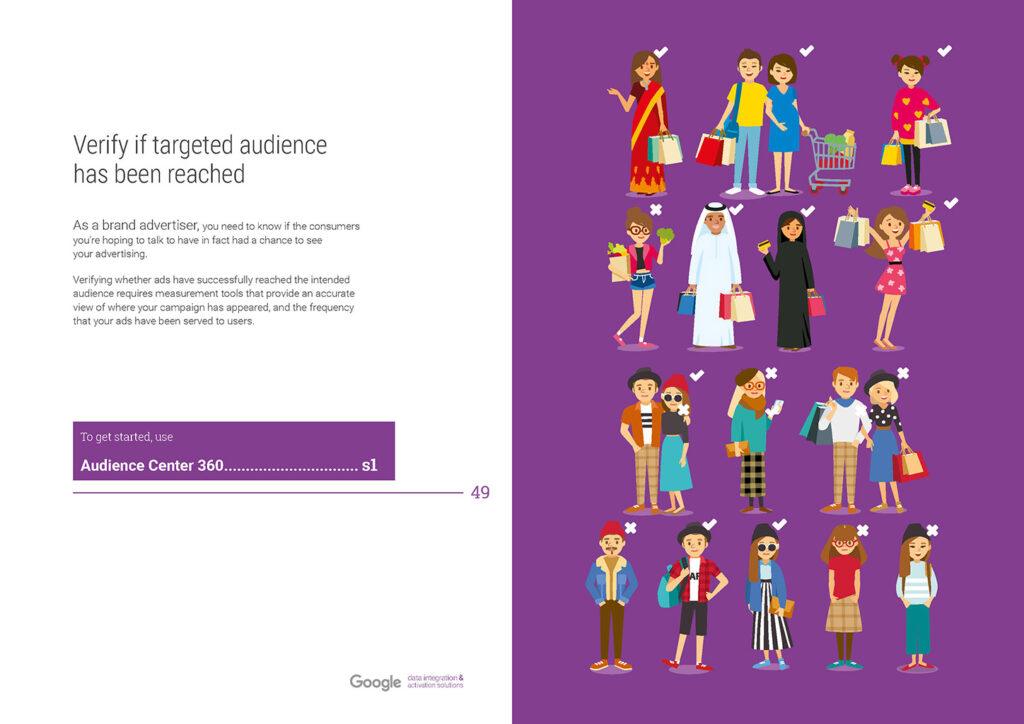Click the 'Verify if targeted audience' heading
This screenshot has height=724, width=1024.
[x=200, y=159]
